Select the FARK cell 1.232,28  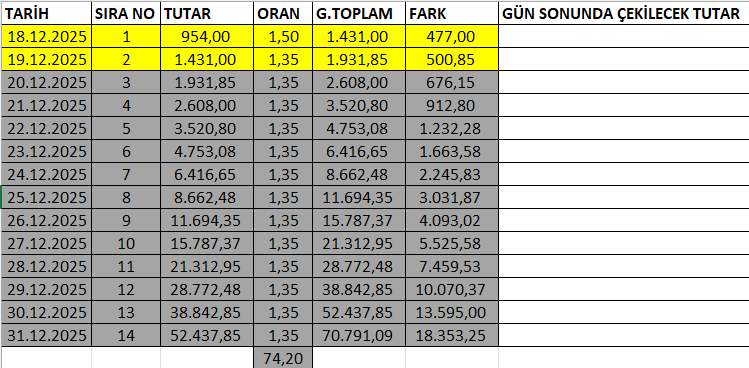coord(452,128)
